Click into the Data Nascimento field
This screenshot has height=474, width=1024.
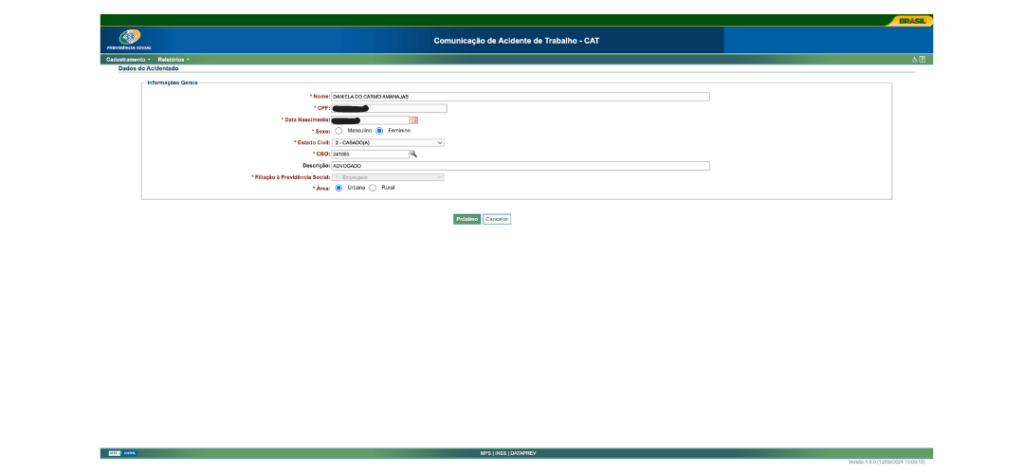370,120
